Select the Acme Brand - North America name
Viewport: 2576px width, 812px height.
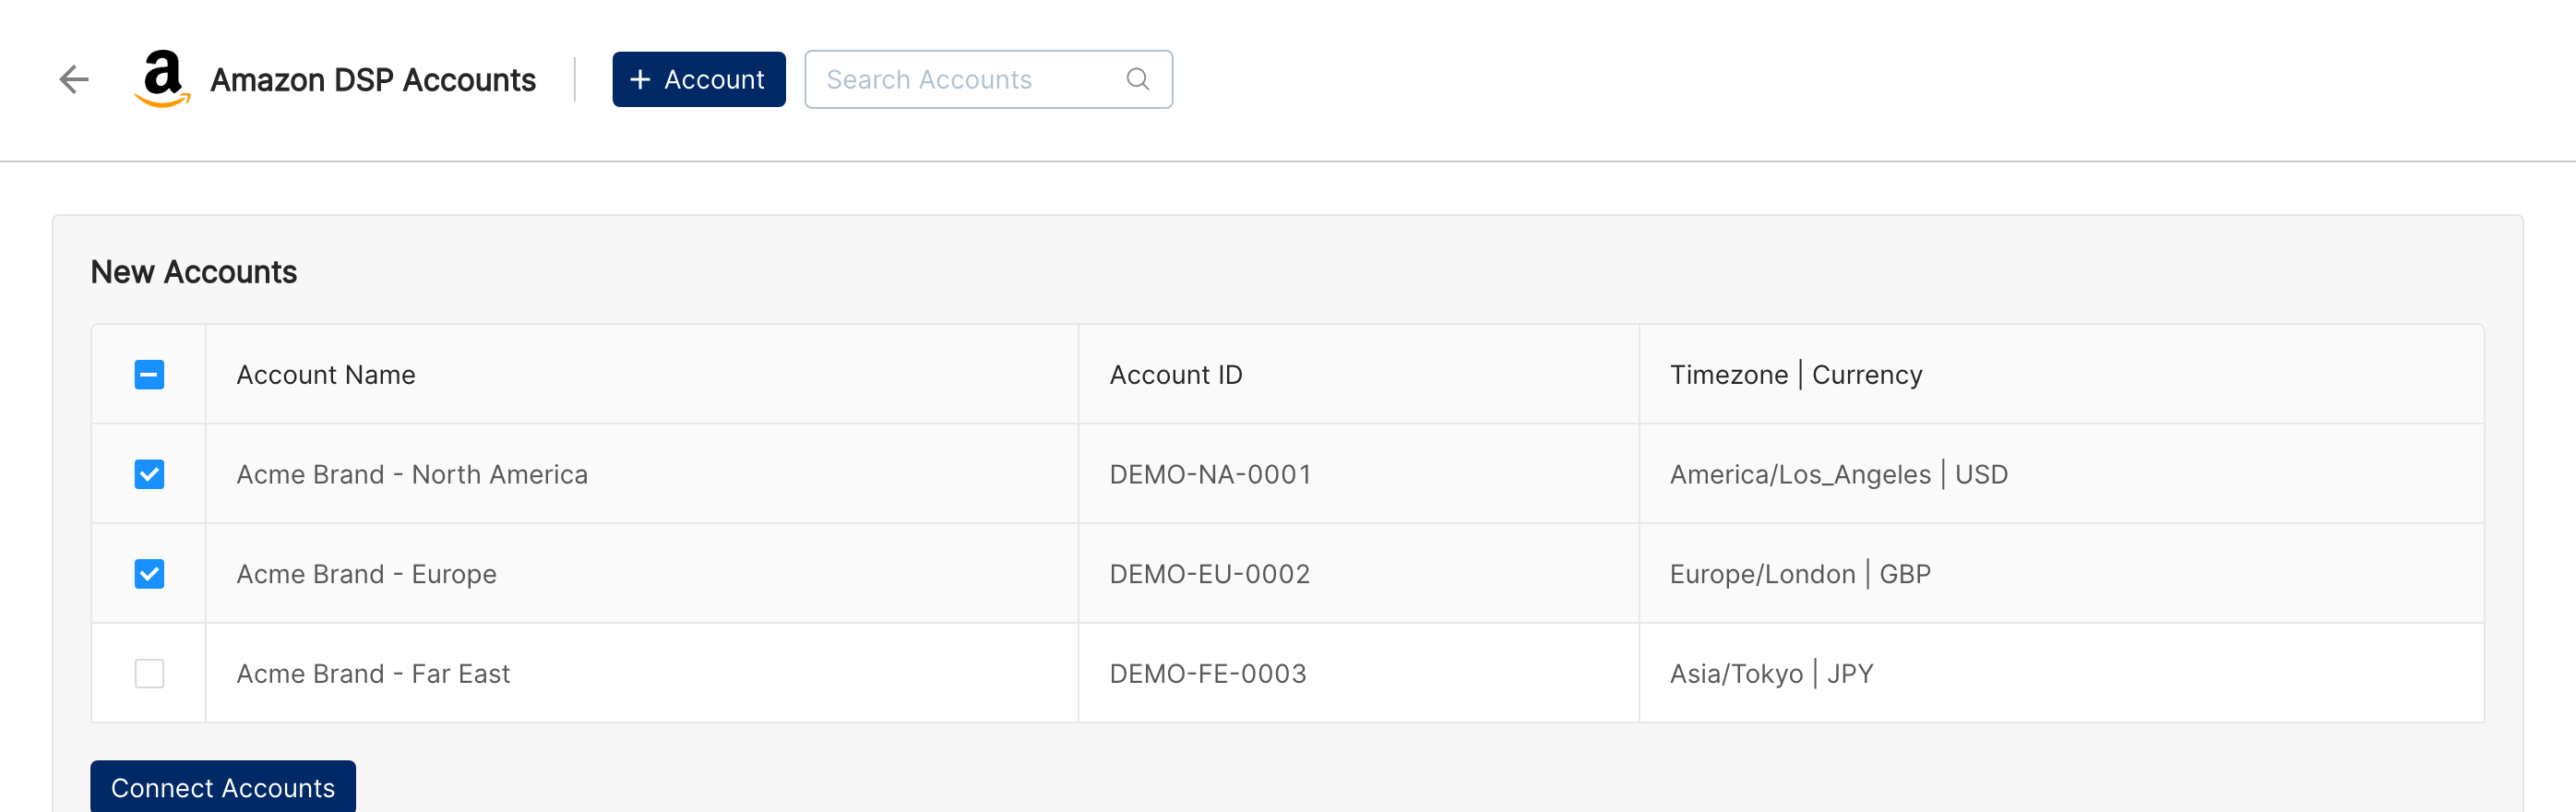(x=412, y=474)
